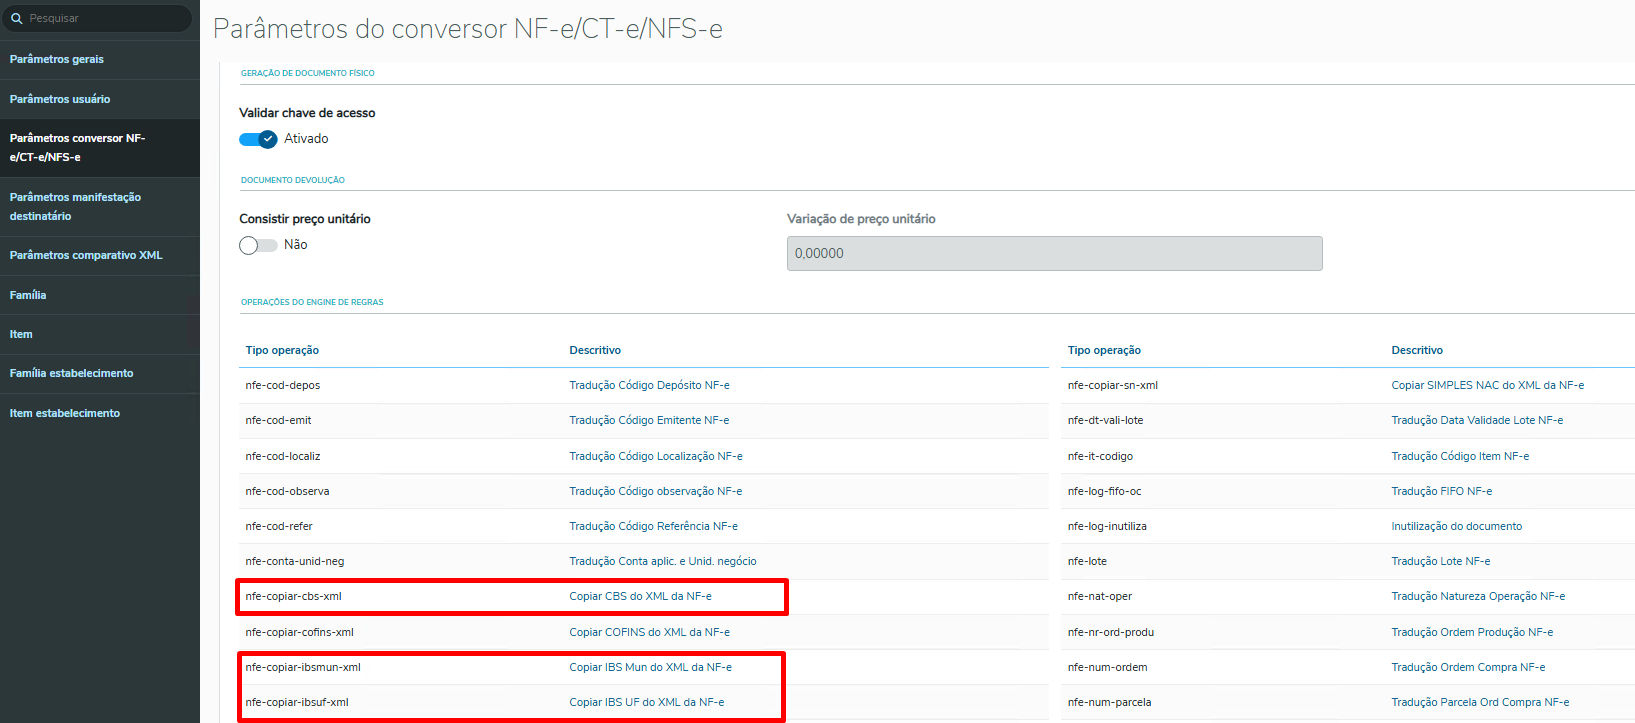Enable the Consistir preço unitário toggle
The height and width of the screenshot is (723, 1635).
[x=258, y=246]
